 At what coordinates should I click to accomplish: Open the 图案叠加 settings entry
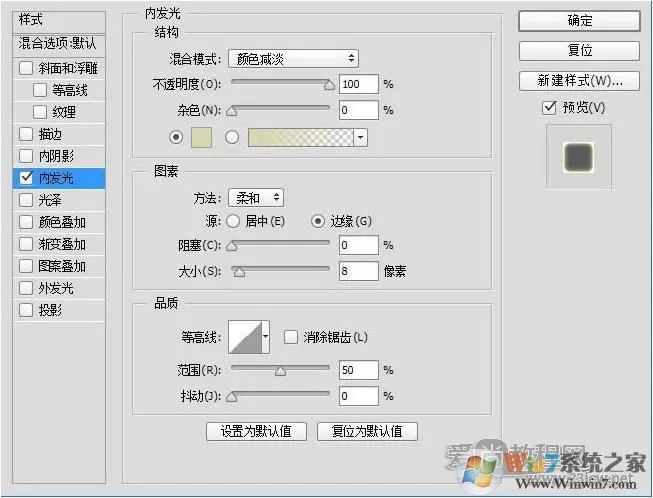[x=62, y=266]
